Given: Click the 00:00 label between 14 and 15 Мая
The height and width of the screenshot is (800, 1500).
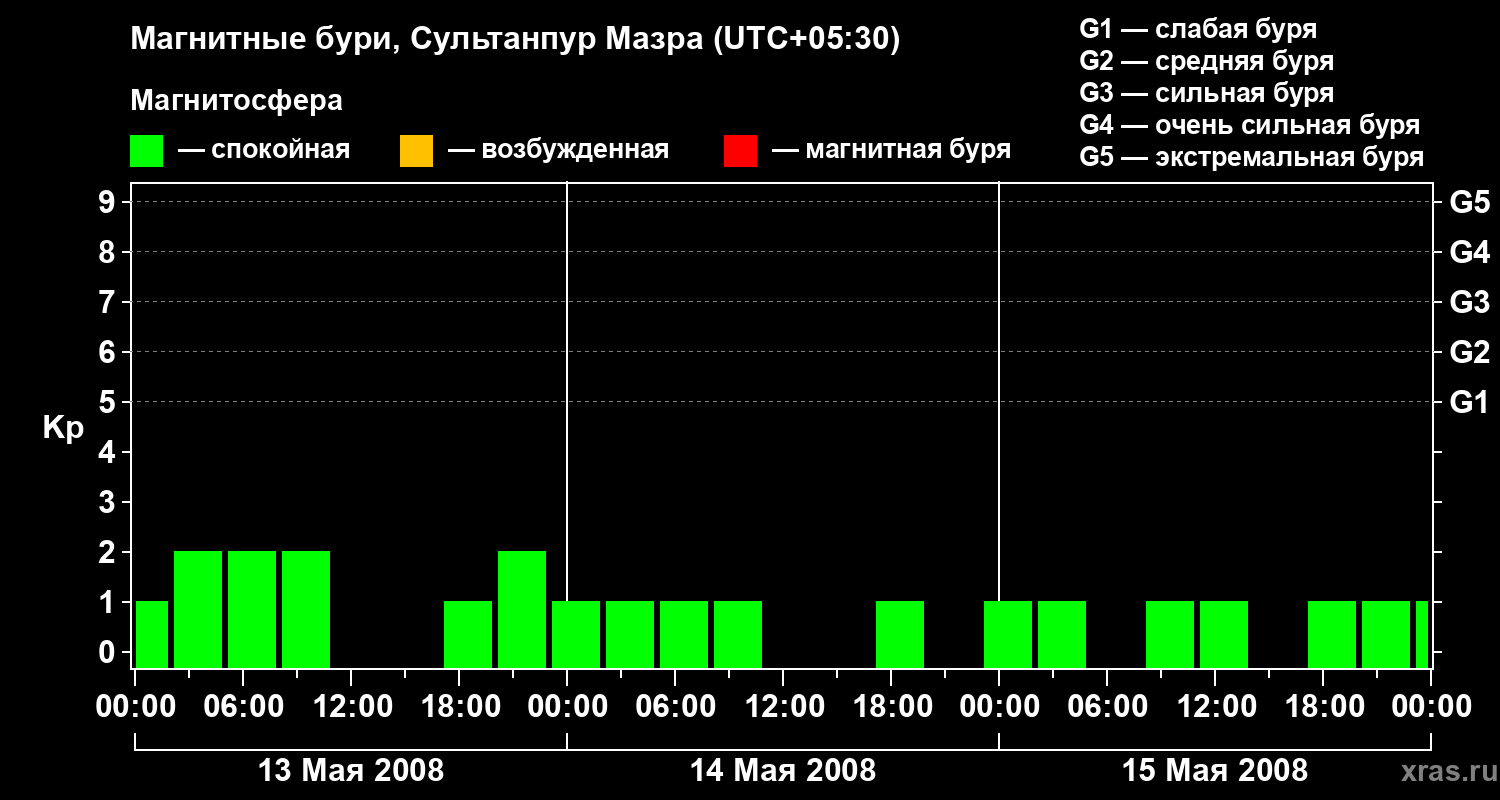Looking at the screenshot, I should click(999, 707).
